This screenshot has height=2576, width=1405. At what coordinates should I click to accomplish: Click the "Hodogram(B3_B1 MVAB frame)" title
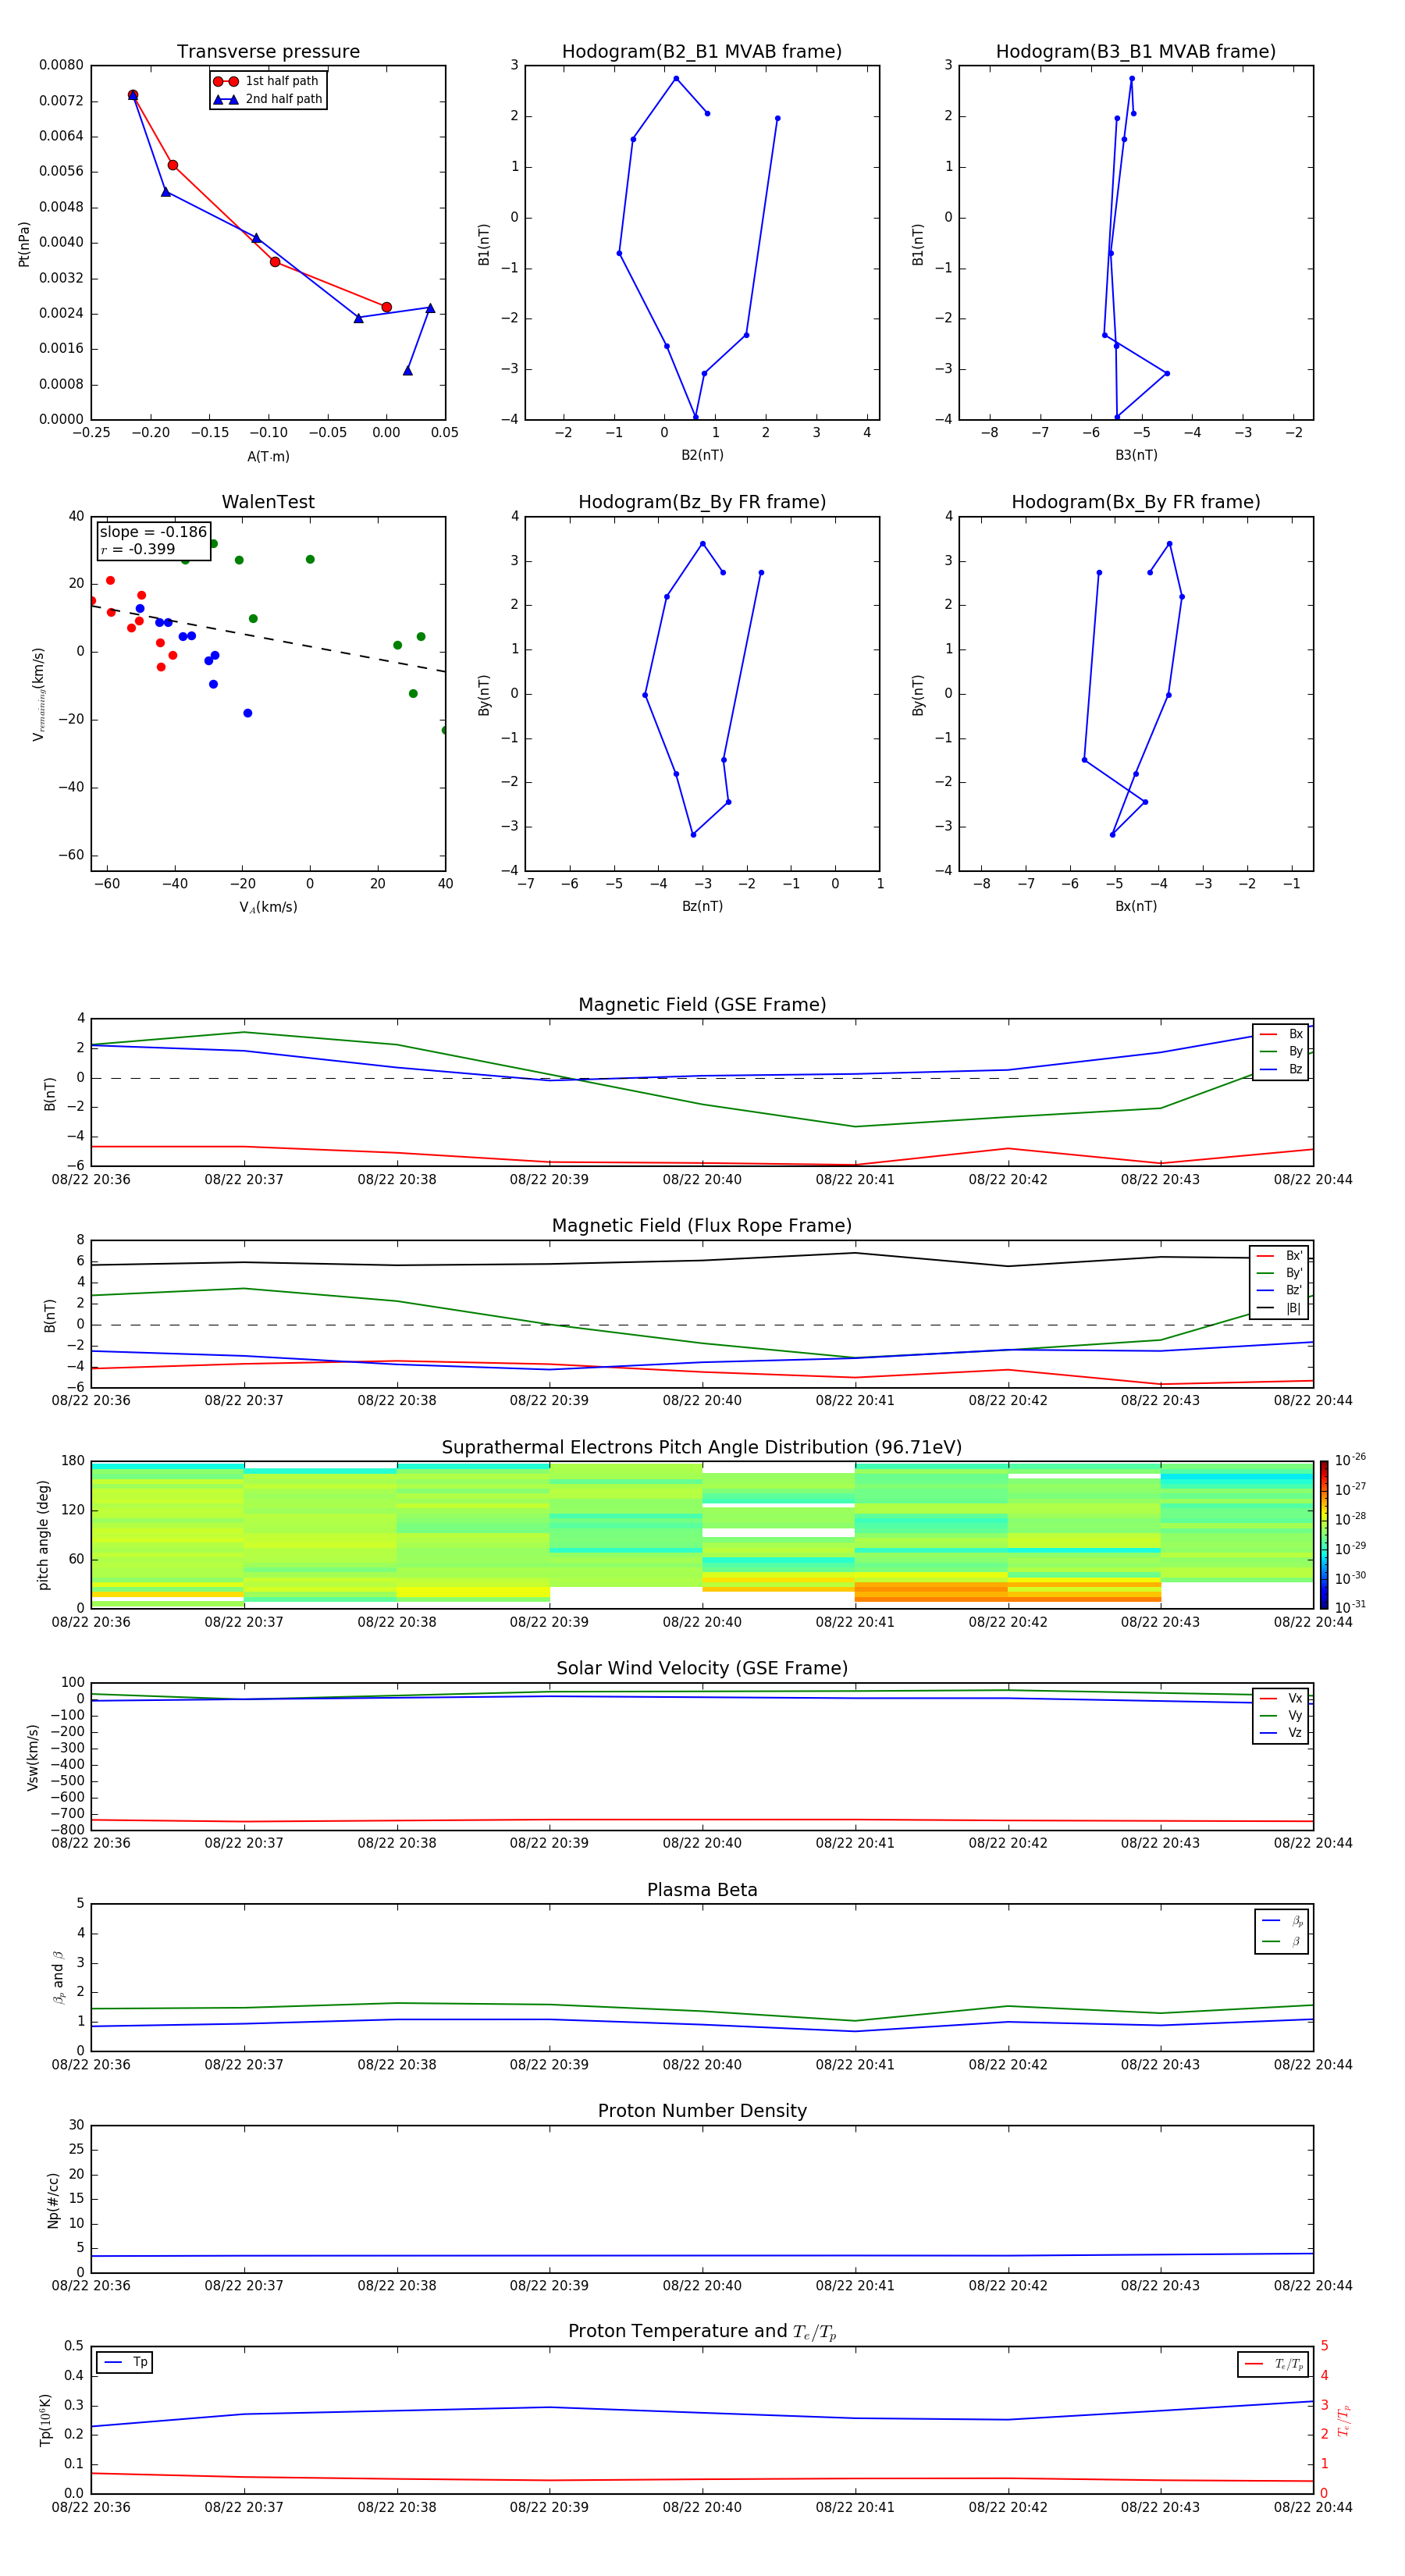1136,51
